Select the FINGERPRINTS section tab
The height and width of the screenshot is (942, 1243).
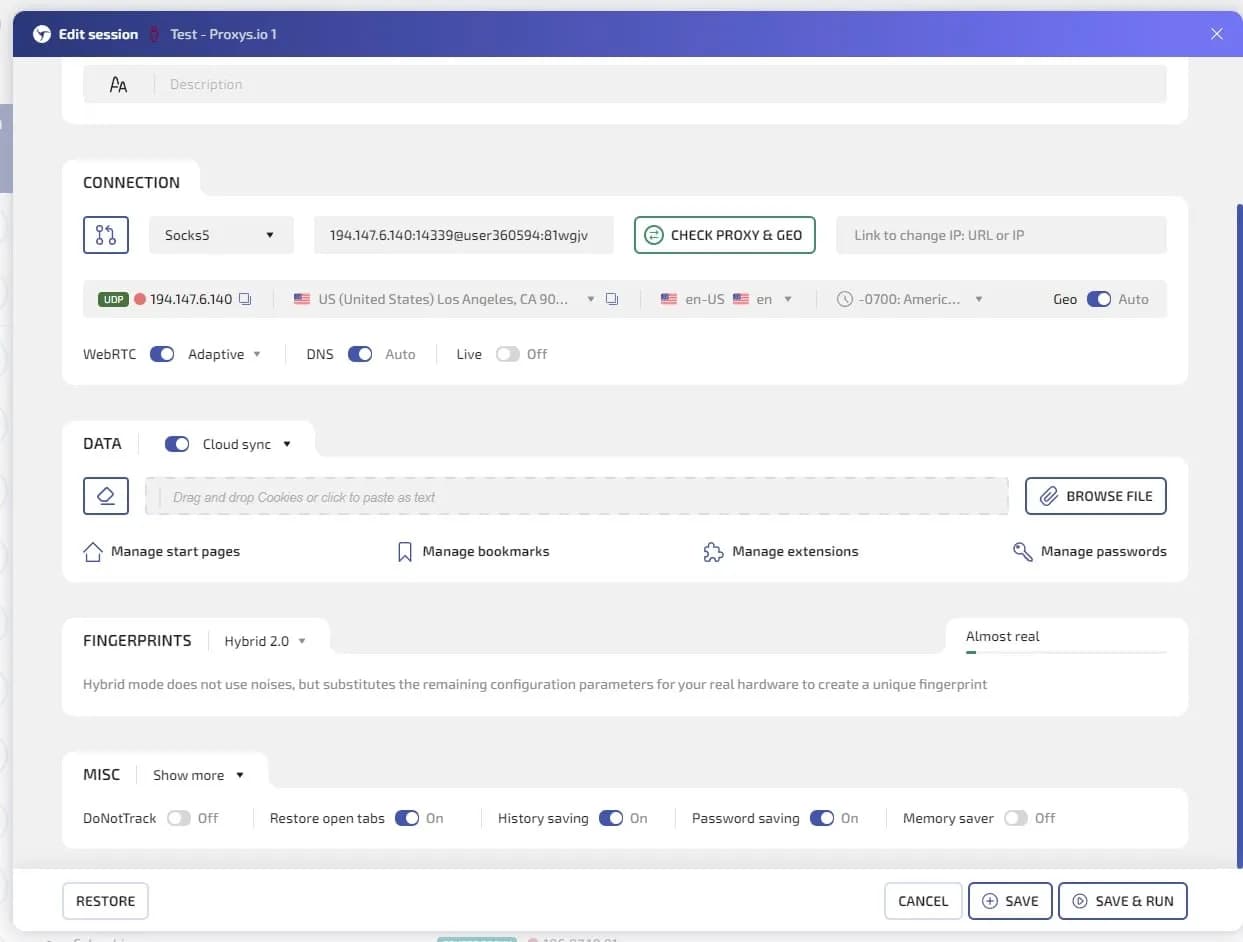coord(137,640)
